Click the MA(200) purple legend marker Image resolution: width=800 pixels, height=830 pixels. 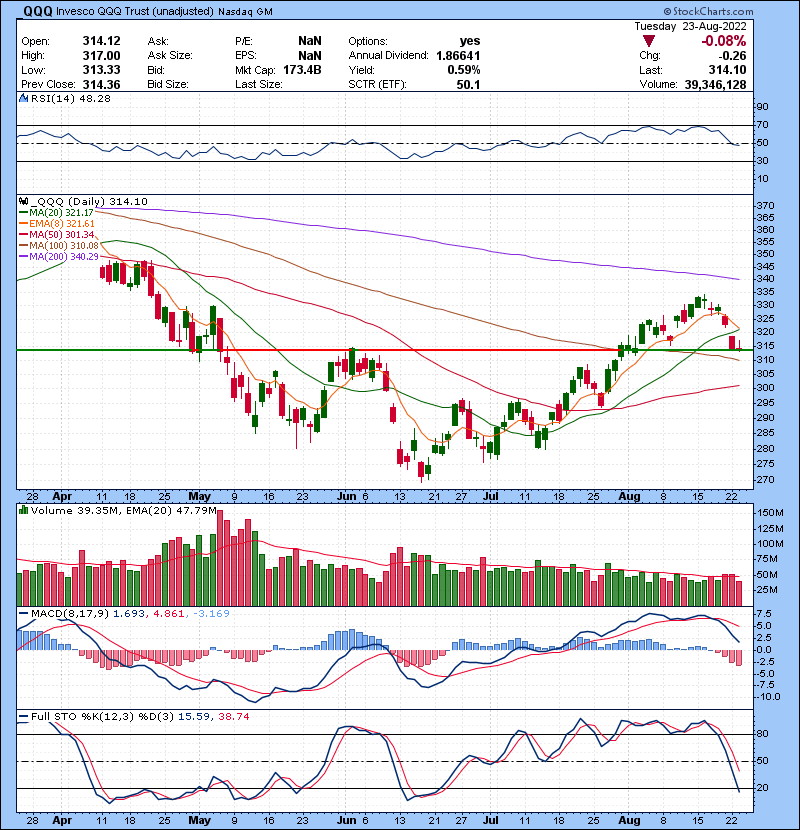(x=22, y=256)
